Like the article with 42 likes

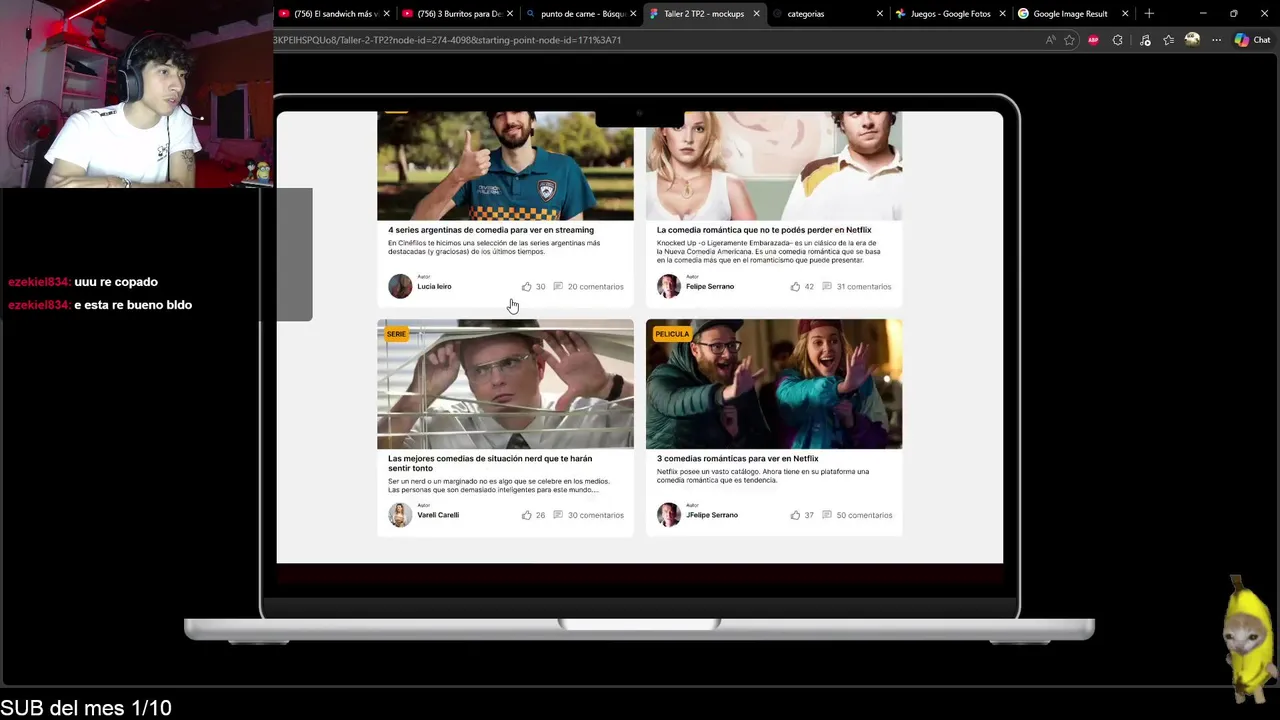(x=795, y=286)
